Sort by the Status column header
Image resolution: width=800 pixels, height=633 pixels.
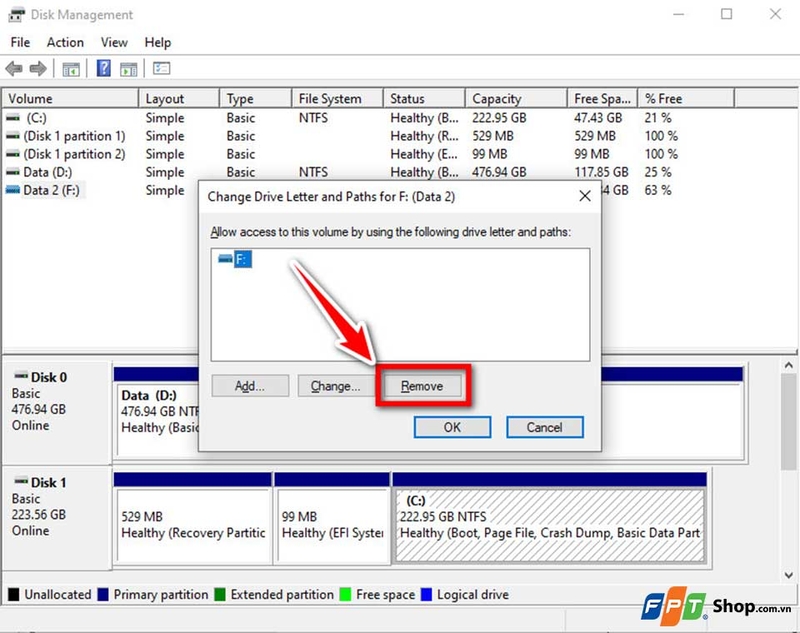click(x=424, y=98)
